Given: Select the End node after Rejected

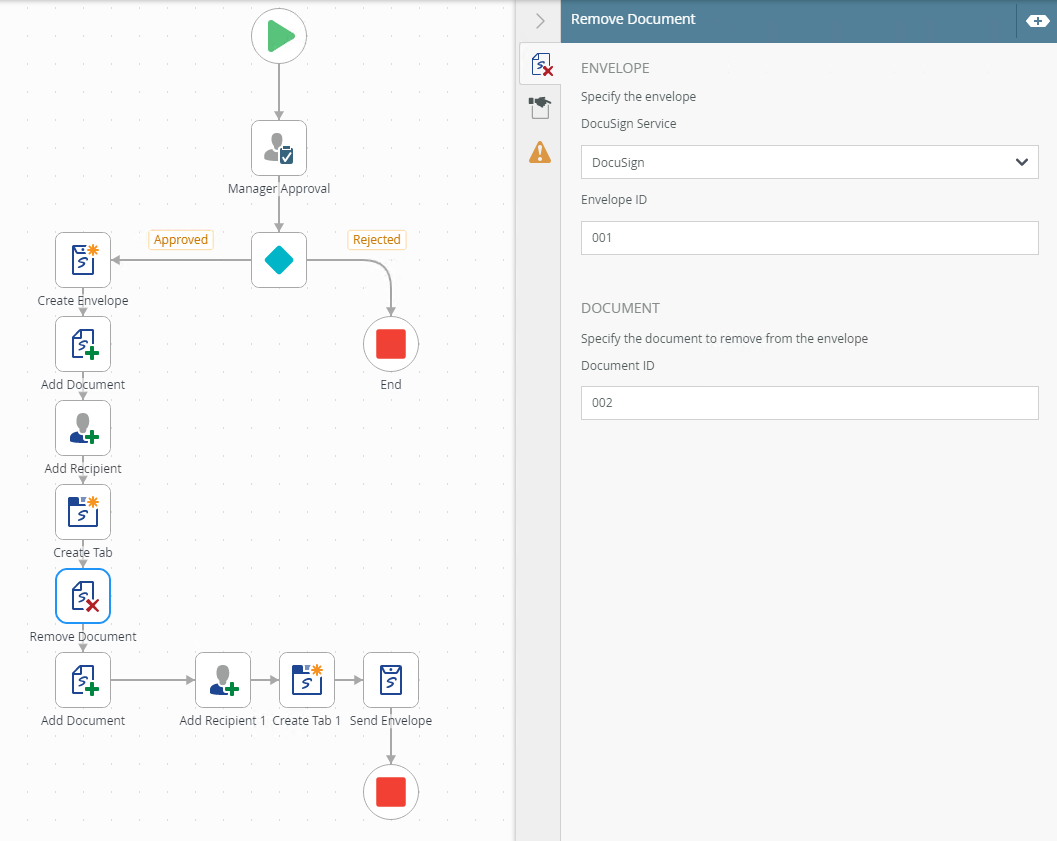Looking at the screenshot, I should point(390,344).
